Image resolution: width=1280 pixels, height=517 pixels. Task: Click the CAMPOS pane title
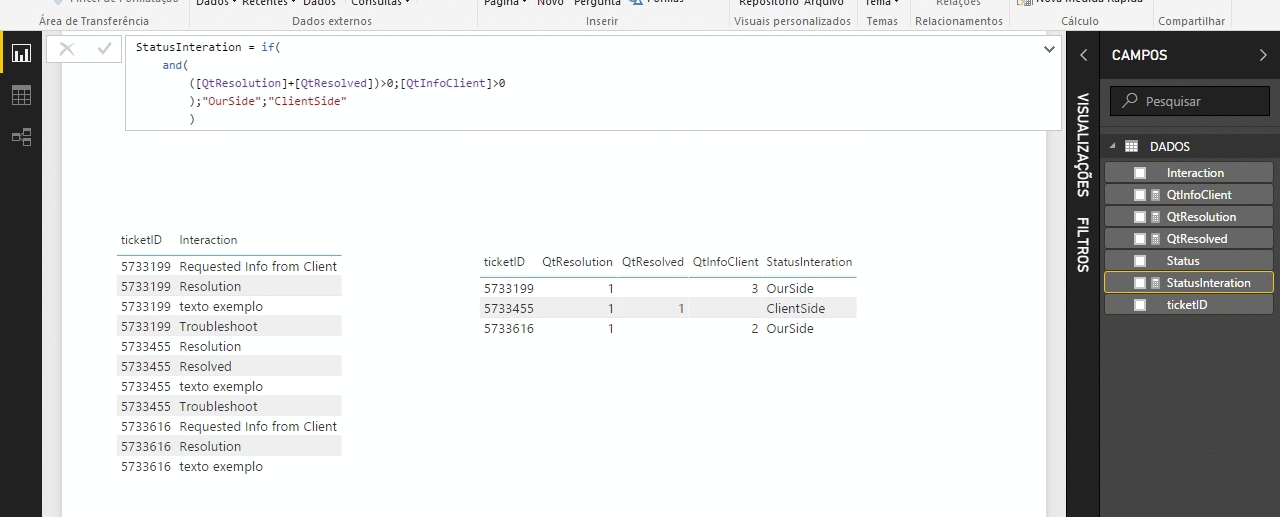[x=1139, y=56]
